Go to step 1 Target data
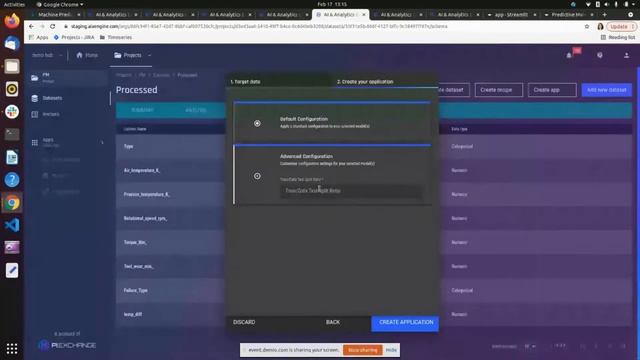 245,82
